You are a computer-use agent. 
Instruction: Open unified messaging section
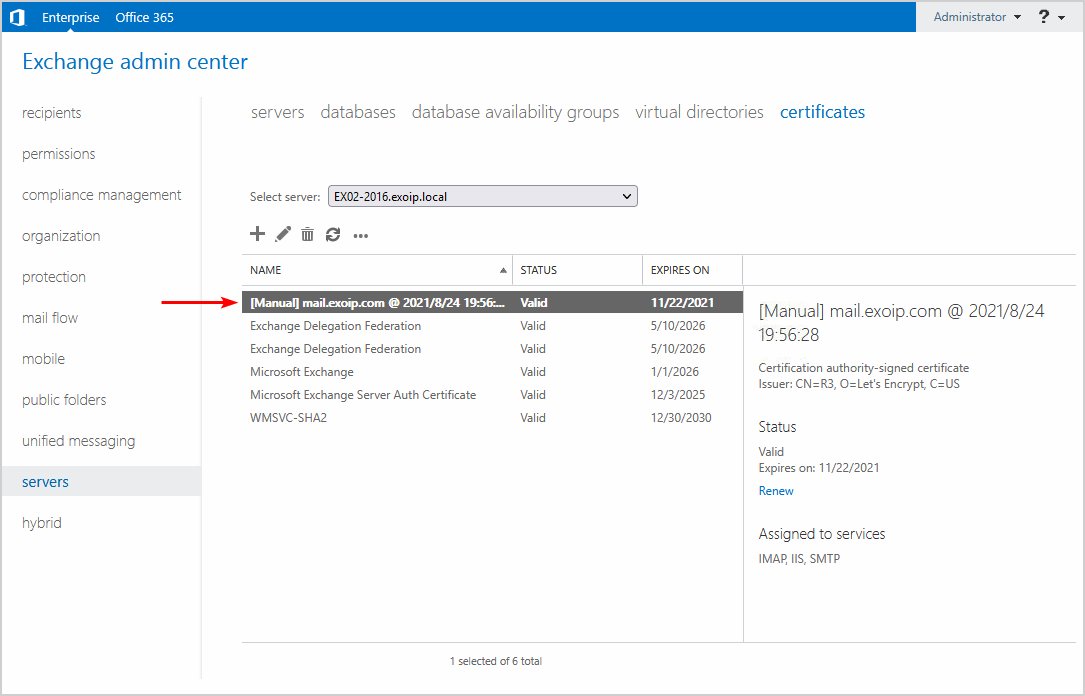pos(79,441)
